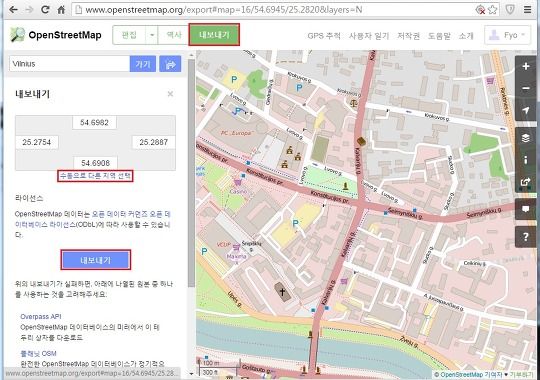The width and height of the screenshot is (540, 380).
Task: Click the 가기 search button
Action: click(143, 64)
